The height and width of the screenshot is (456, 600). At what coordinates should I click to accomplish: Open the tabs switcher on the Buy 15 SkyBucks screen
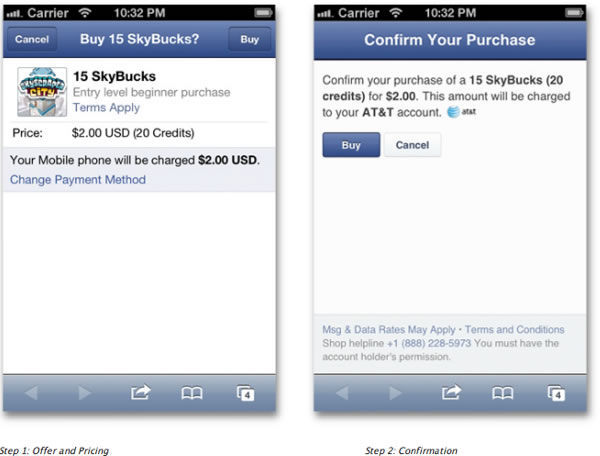[x=246, y=393]
